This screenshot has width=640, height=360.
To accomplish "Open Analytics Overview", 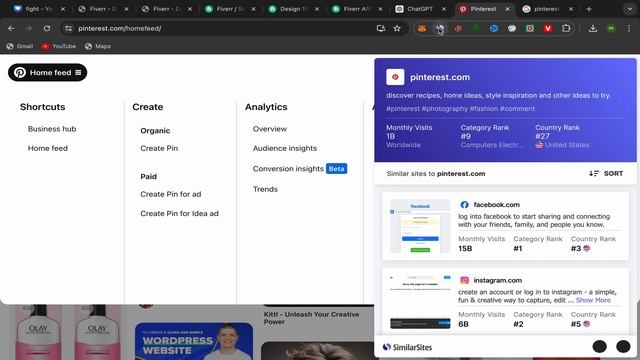I will coord(270,129).
